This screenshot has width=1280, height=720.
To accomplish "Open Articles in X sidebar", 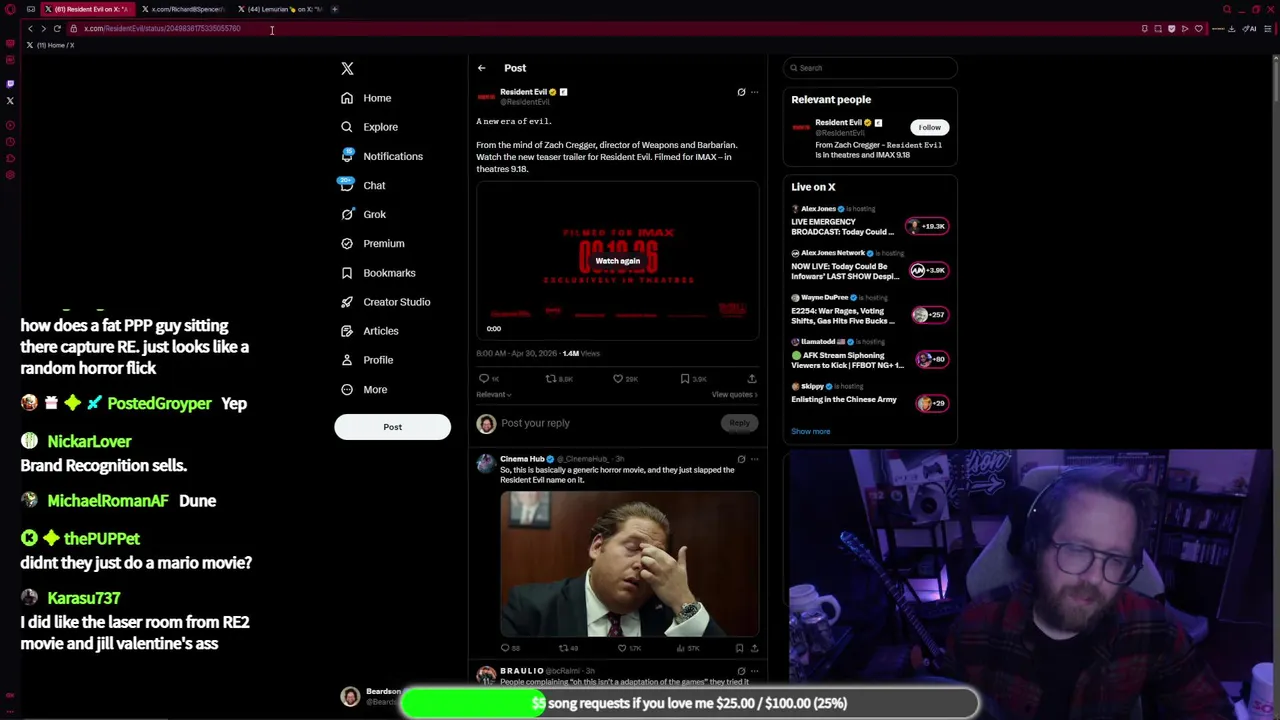I will point(369,330).
